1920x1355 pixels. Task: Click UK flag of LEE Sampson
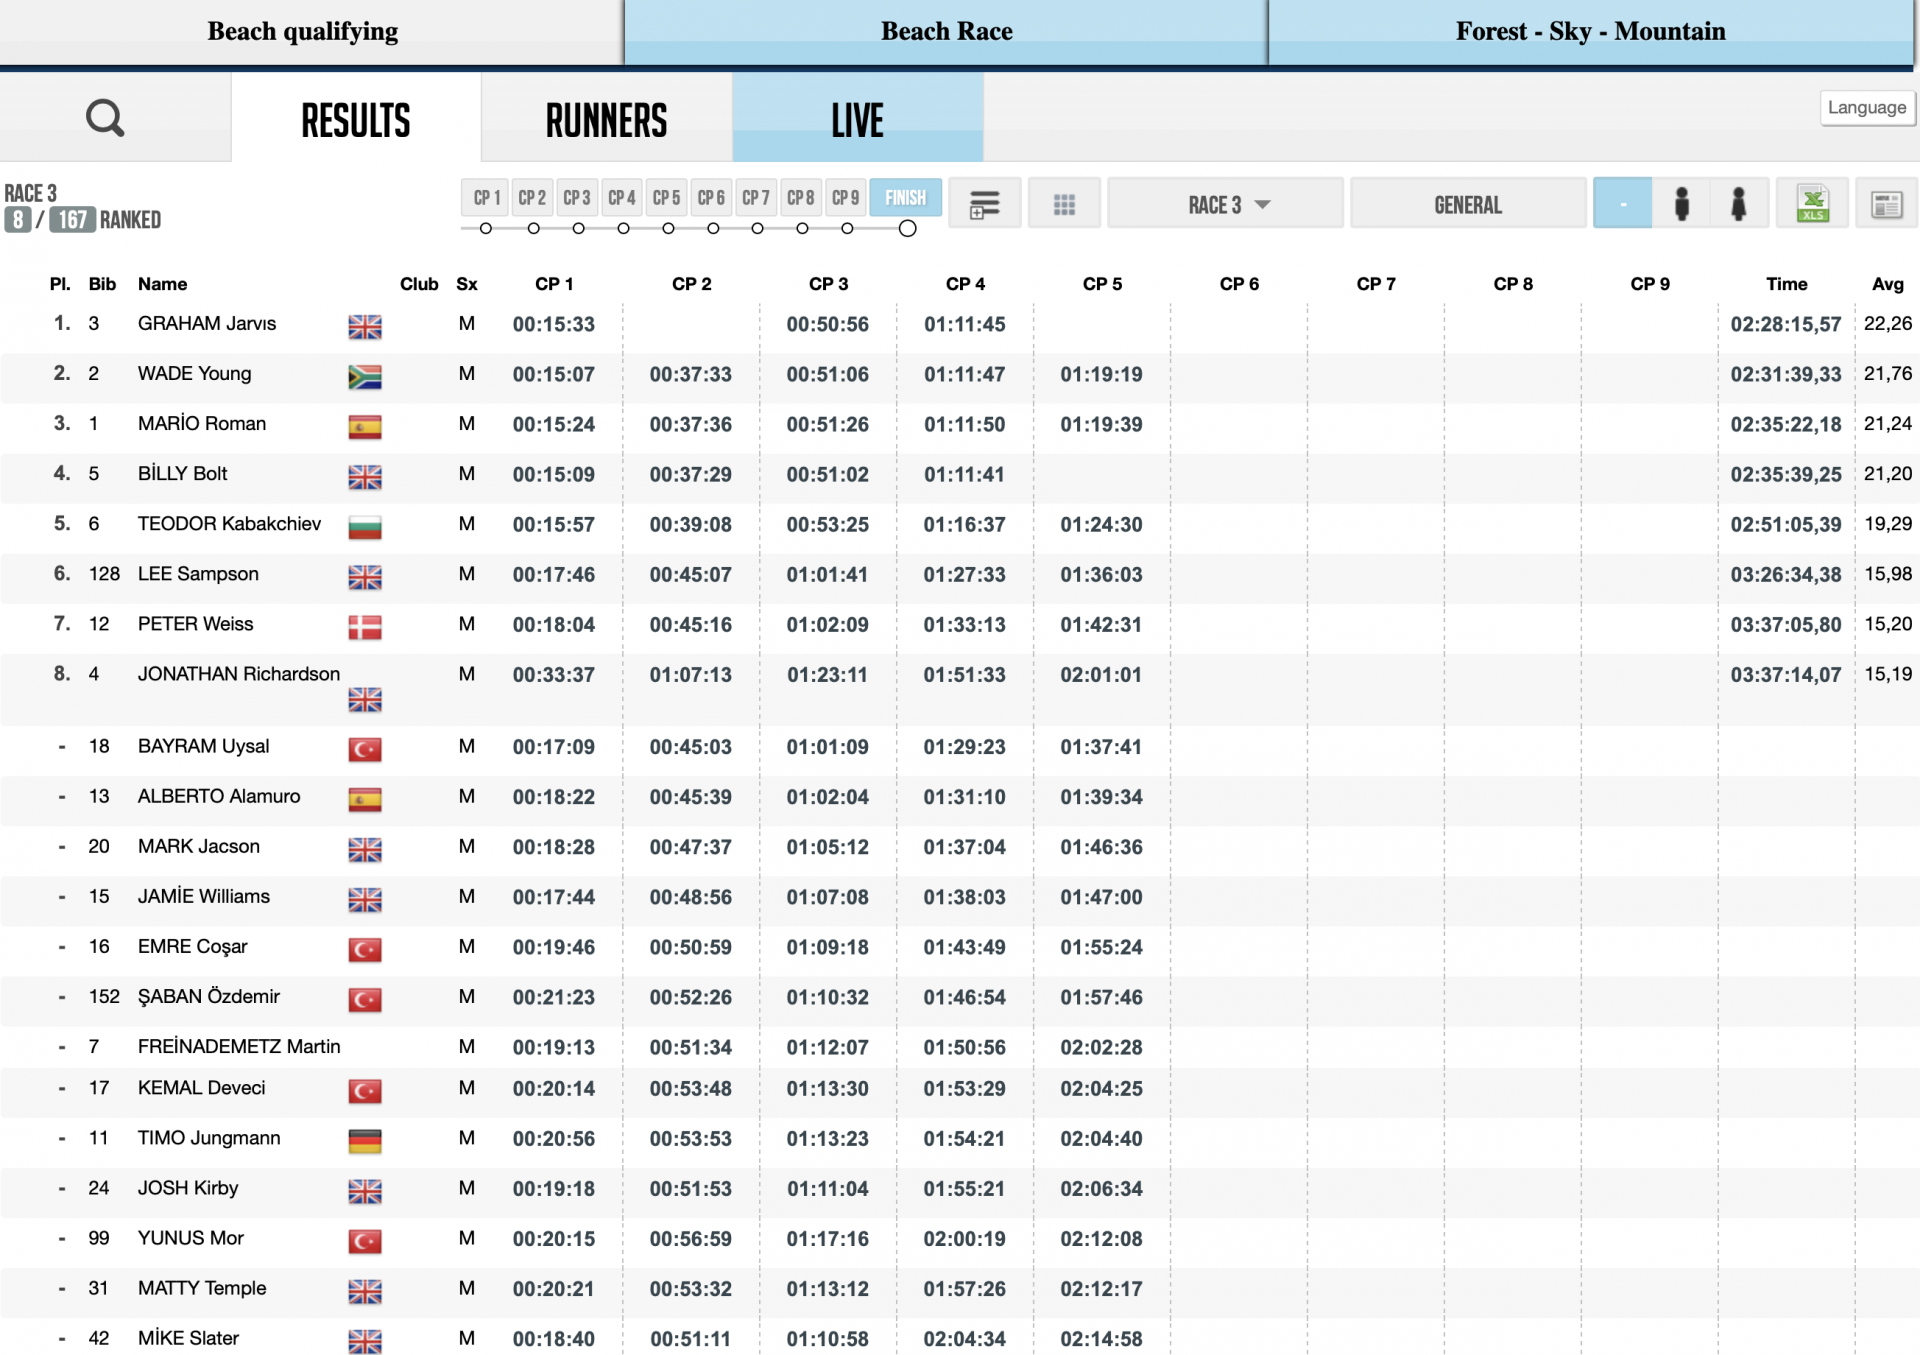coord(365,577)
